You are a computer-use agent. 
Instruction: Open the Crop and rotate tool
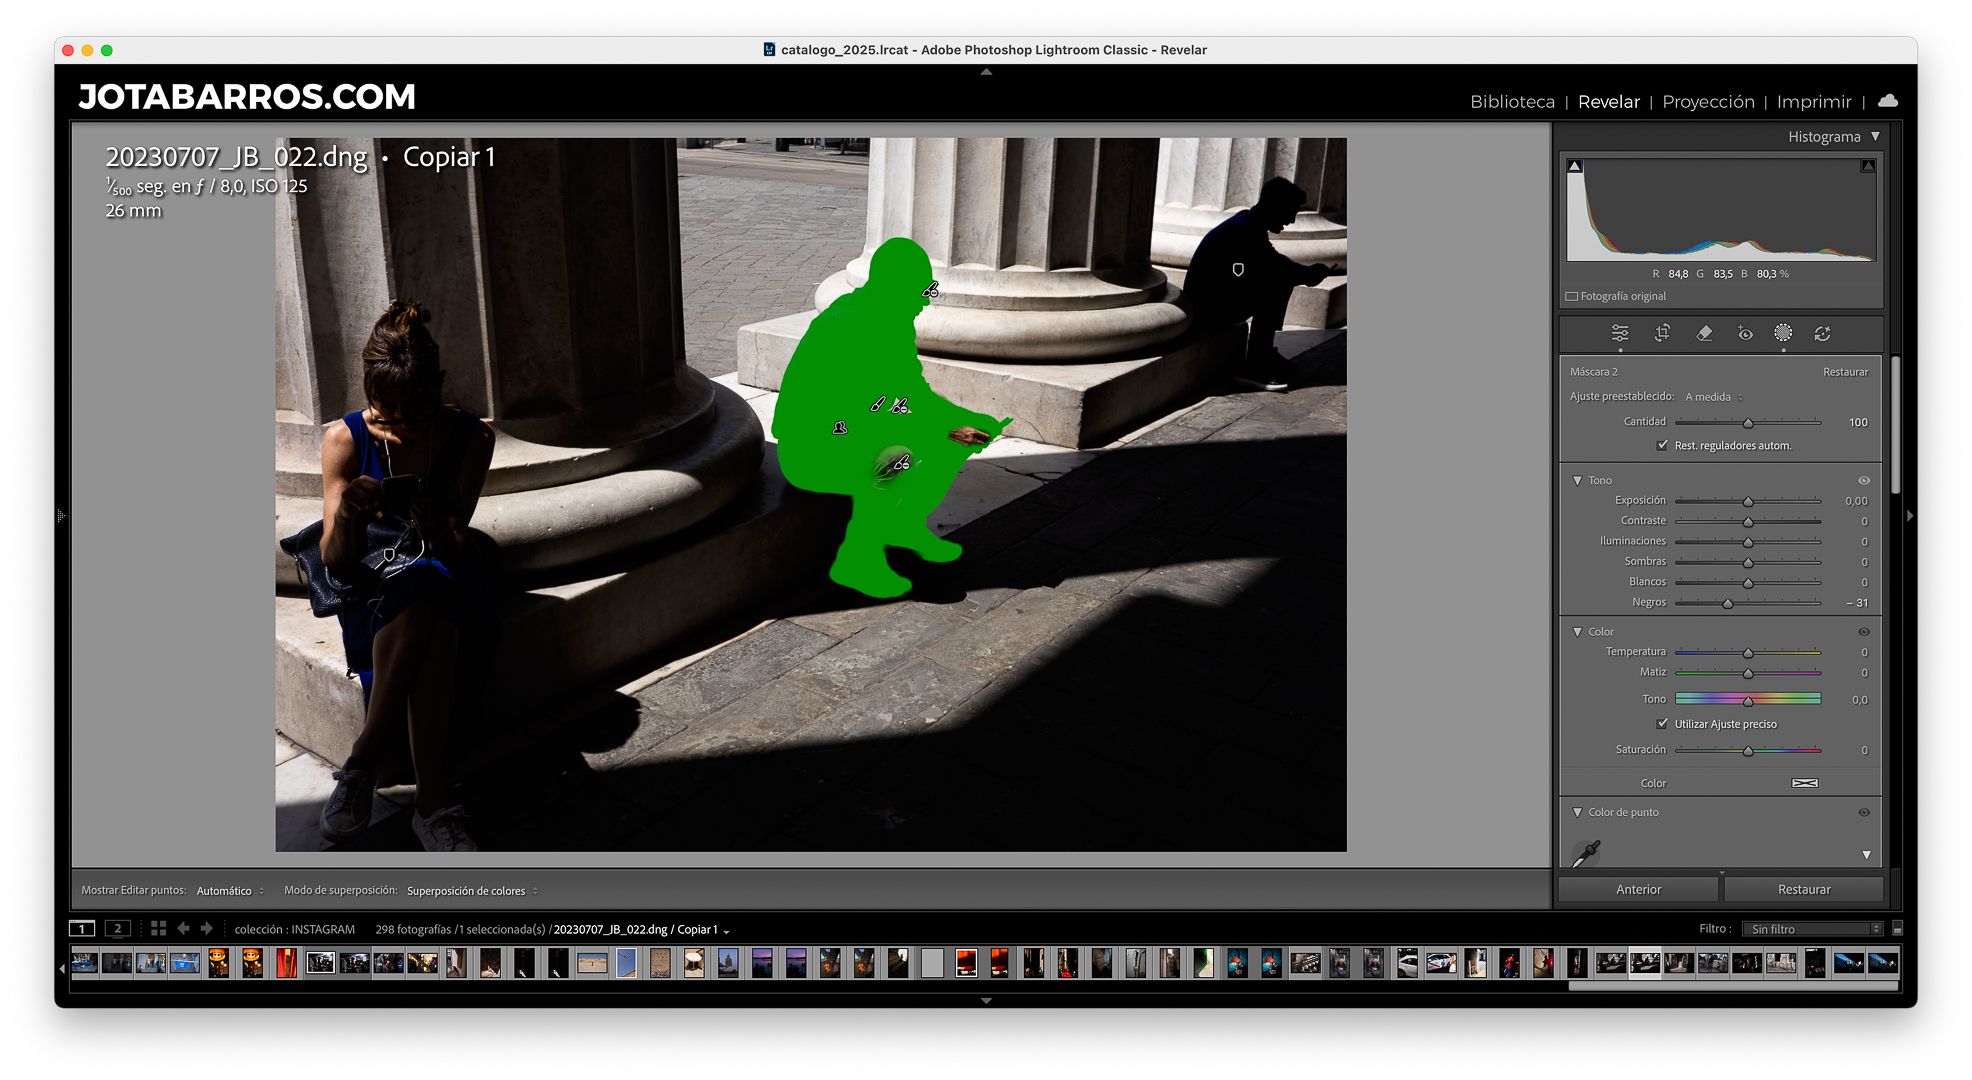[x=1662, y=333]
